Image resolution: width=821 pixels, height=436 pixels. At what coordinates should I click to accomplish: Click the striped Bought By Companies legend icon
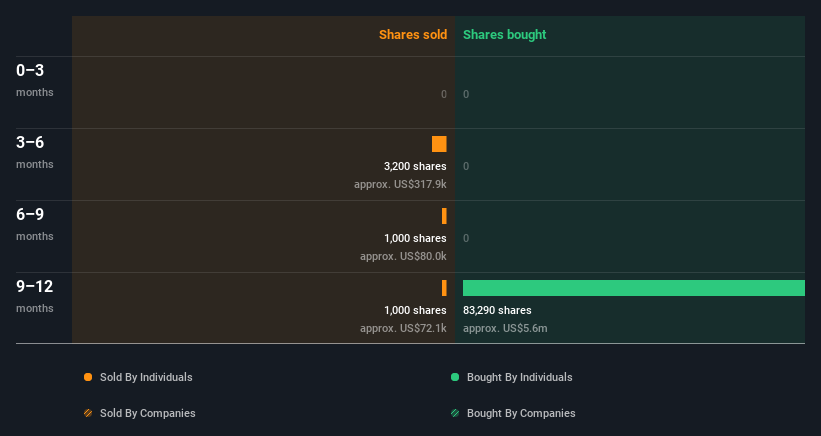click(x=455, y=413)
